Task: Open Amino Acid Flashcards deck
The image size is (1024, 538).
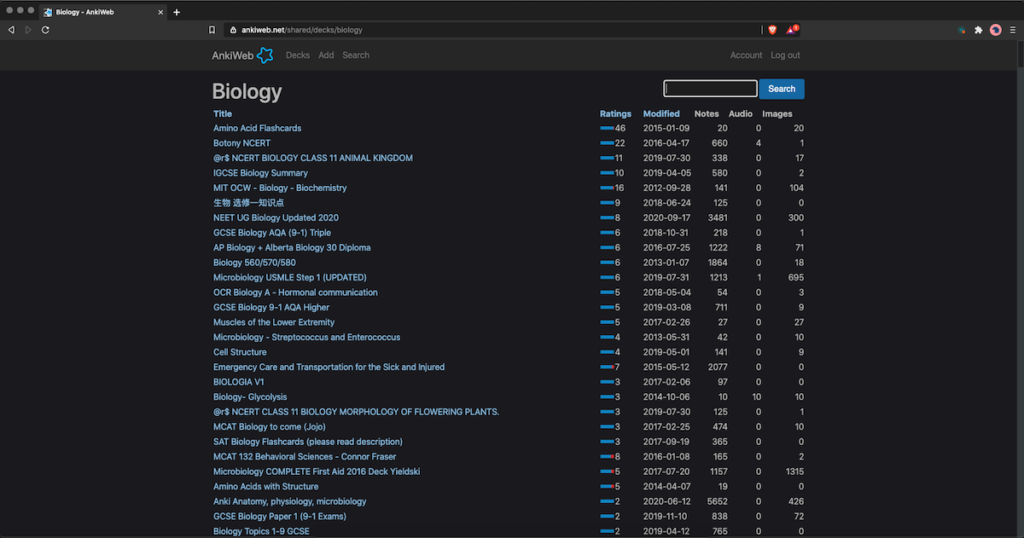Action: 257,128
